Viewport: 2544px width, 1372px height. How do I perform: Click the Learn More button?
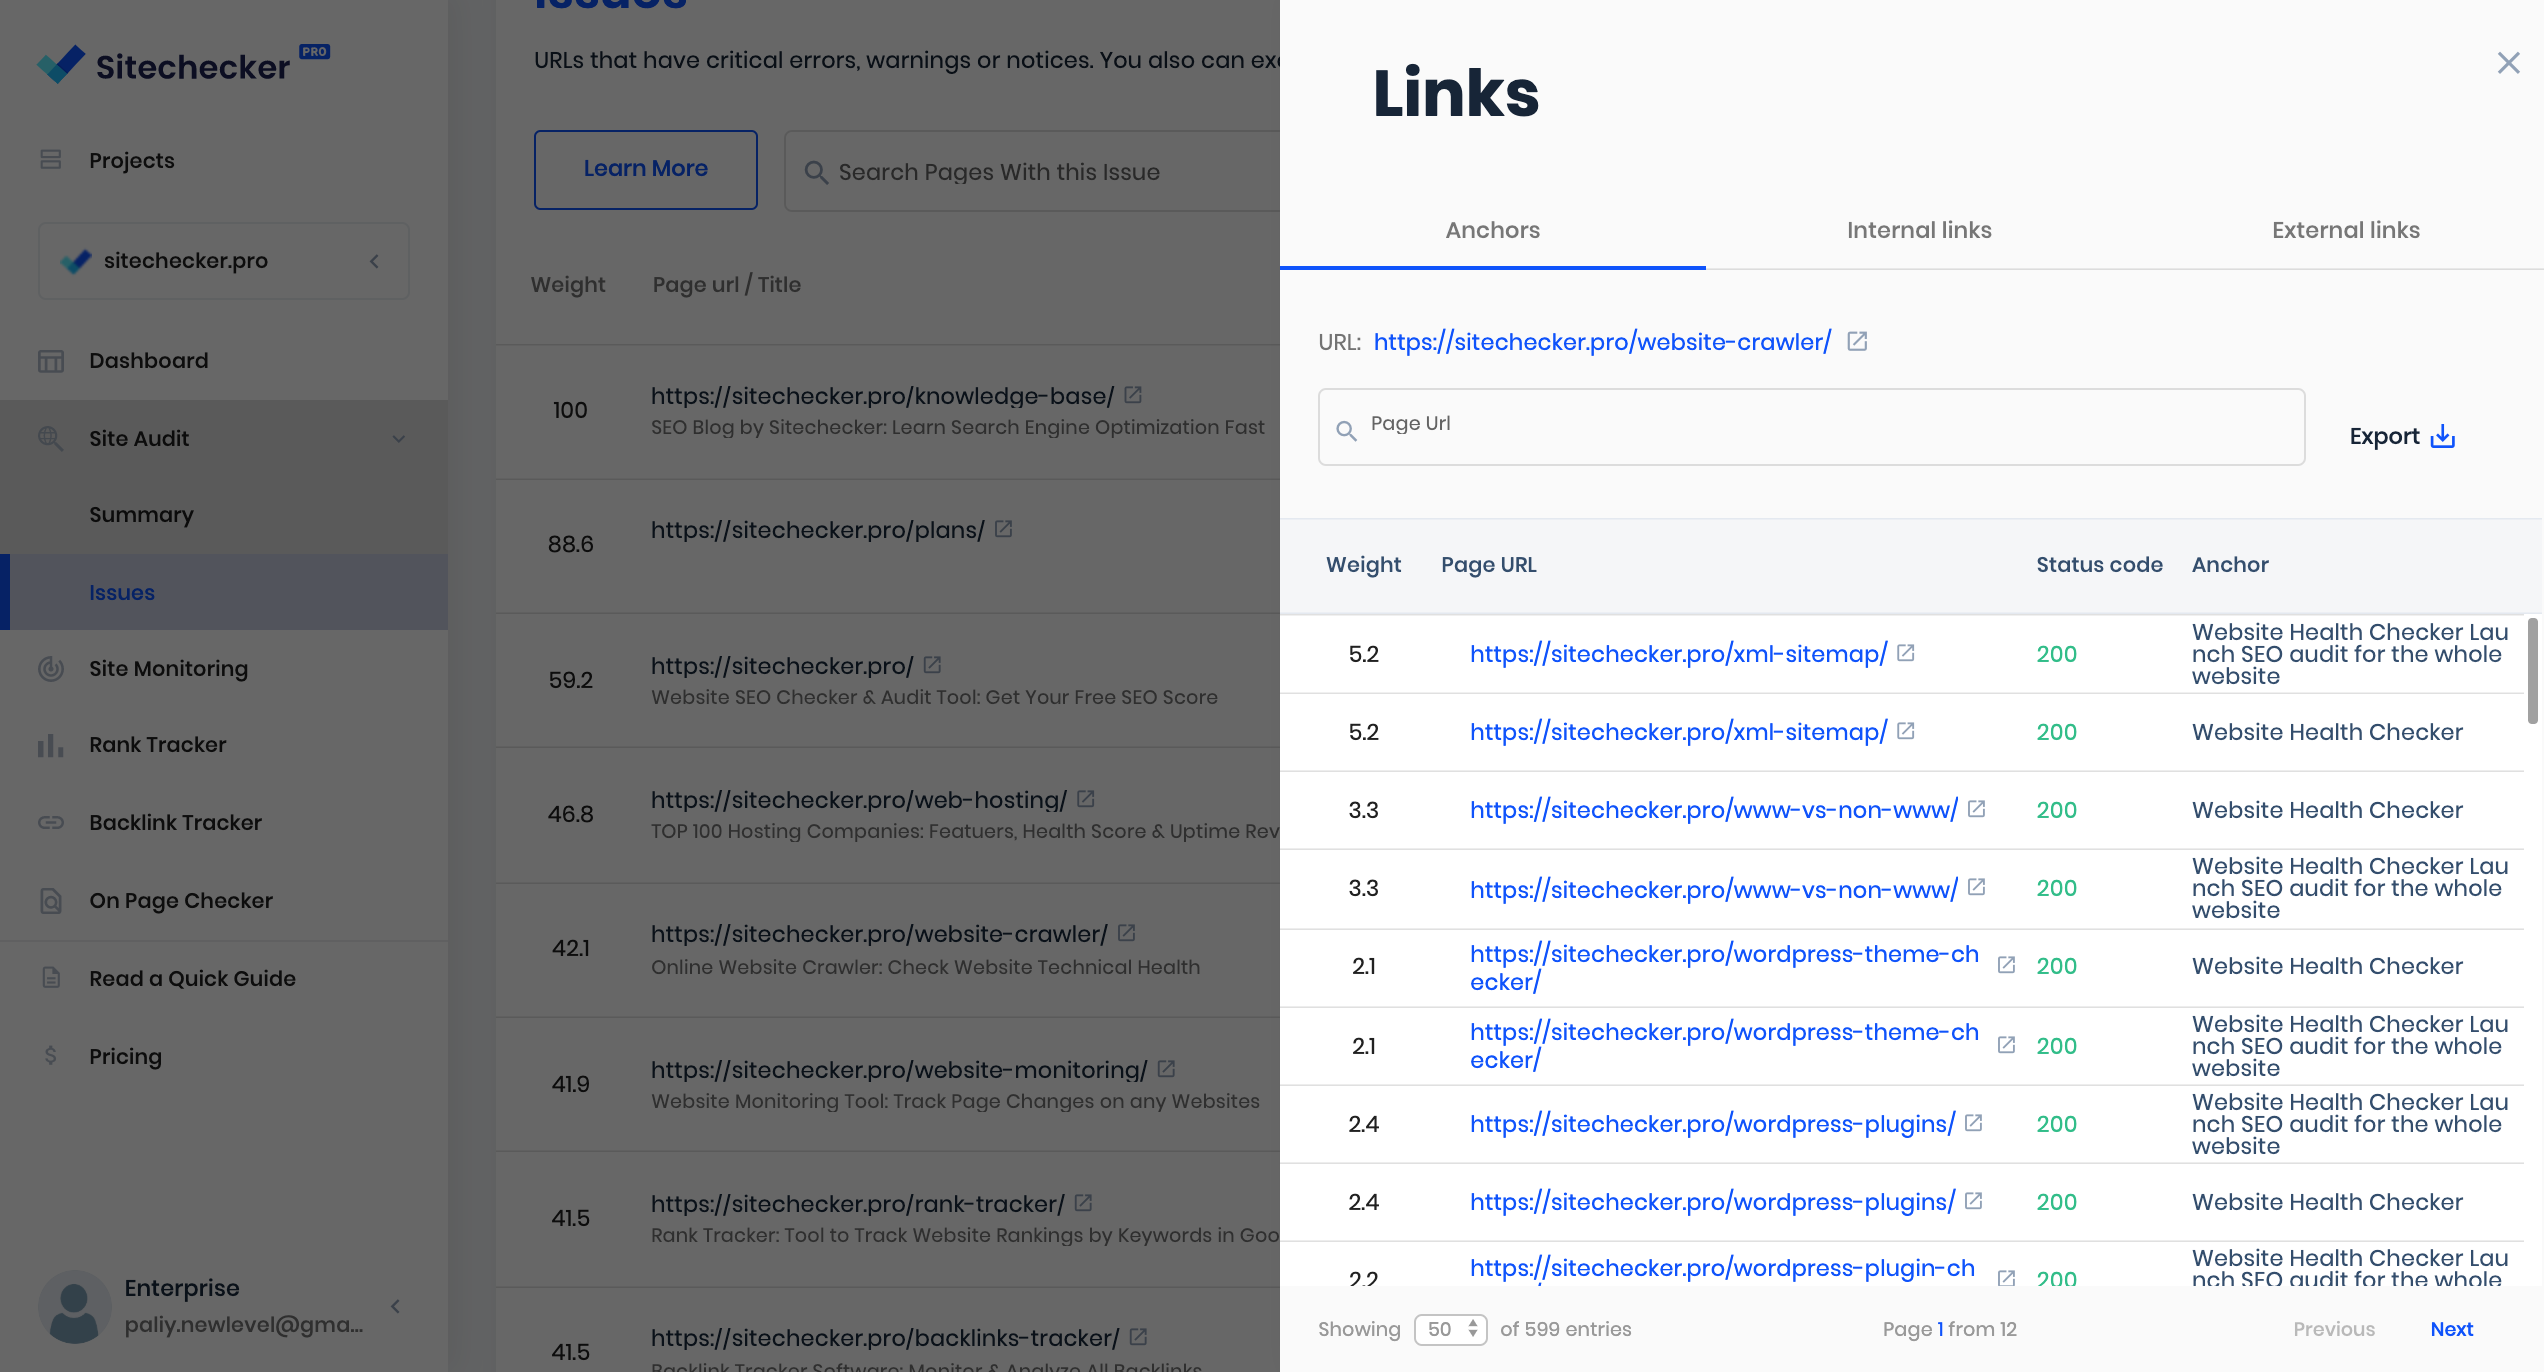[646, 169]
